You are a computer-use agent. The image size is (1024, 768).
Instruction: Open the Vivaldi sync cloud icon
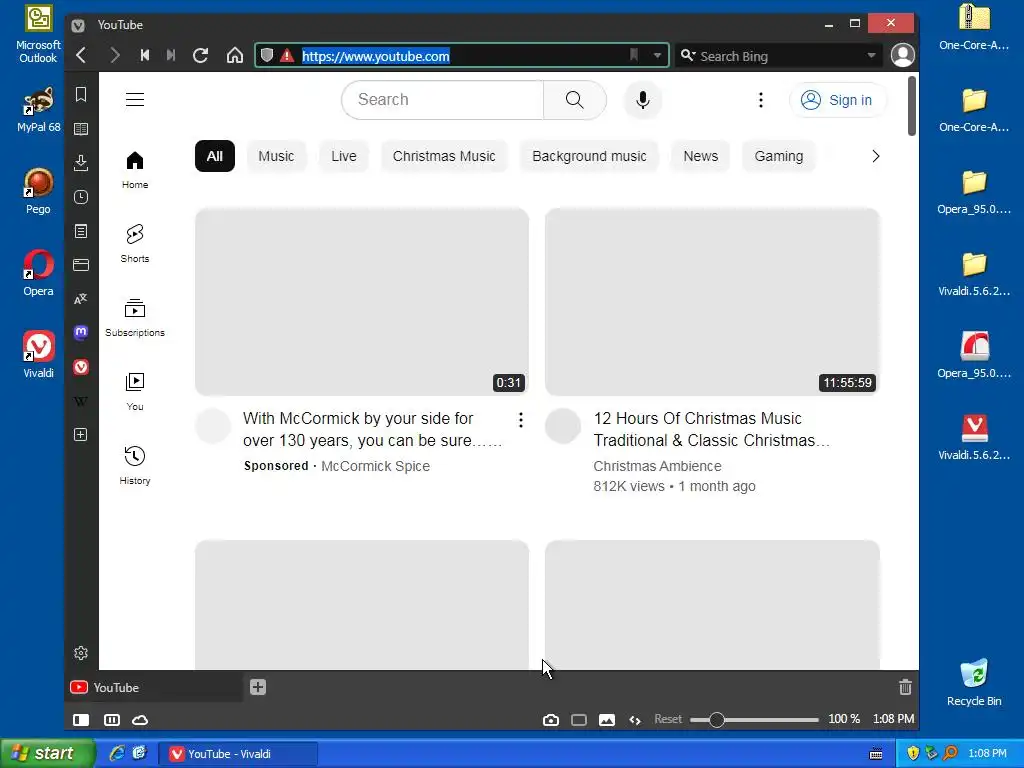pyautogui.click(x=140, y=720)
